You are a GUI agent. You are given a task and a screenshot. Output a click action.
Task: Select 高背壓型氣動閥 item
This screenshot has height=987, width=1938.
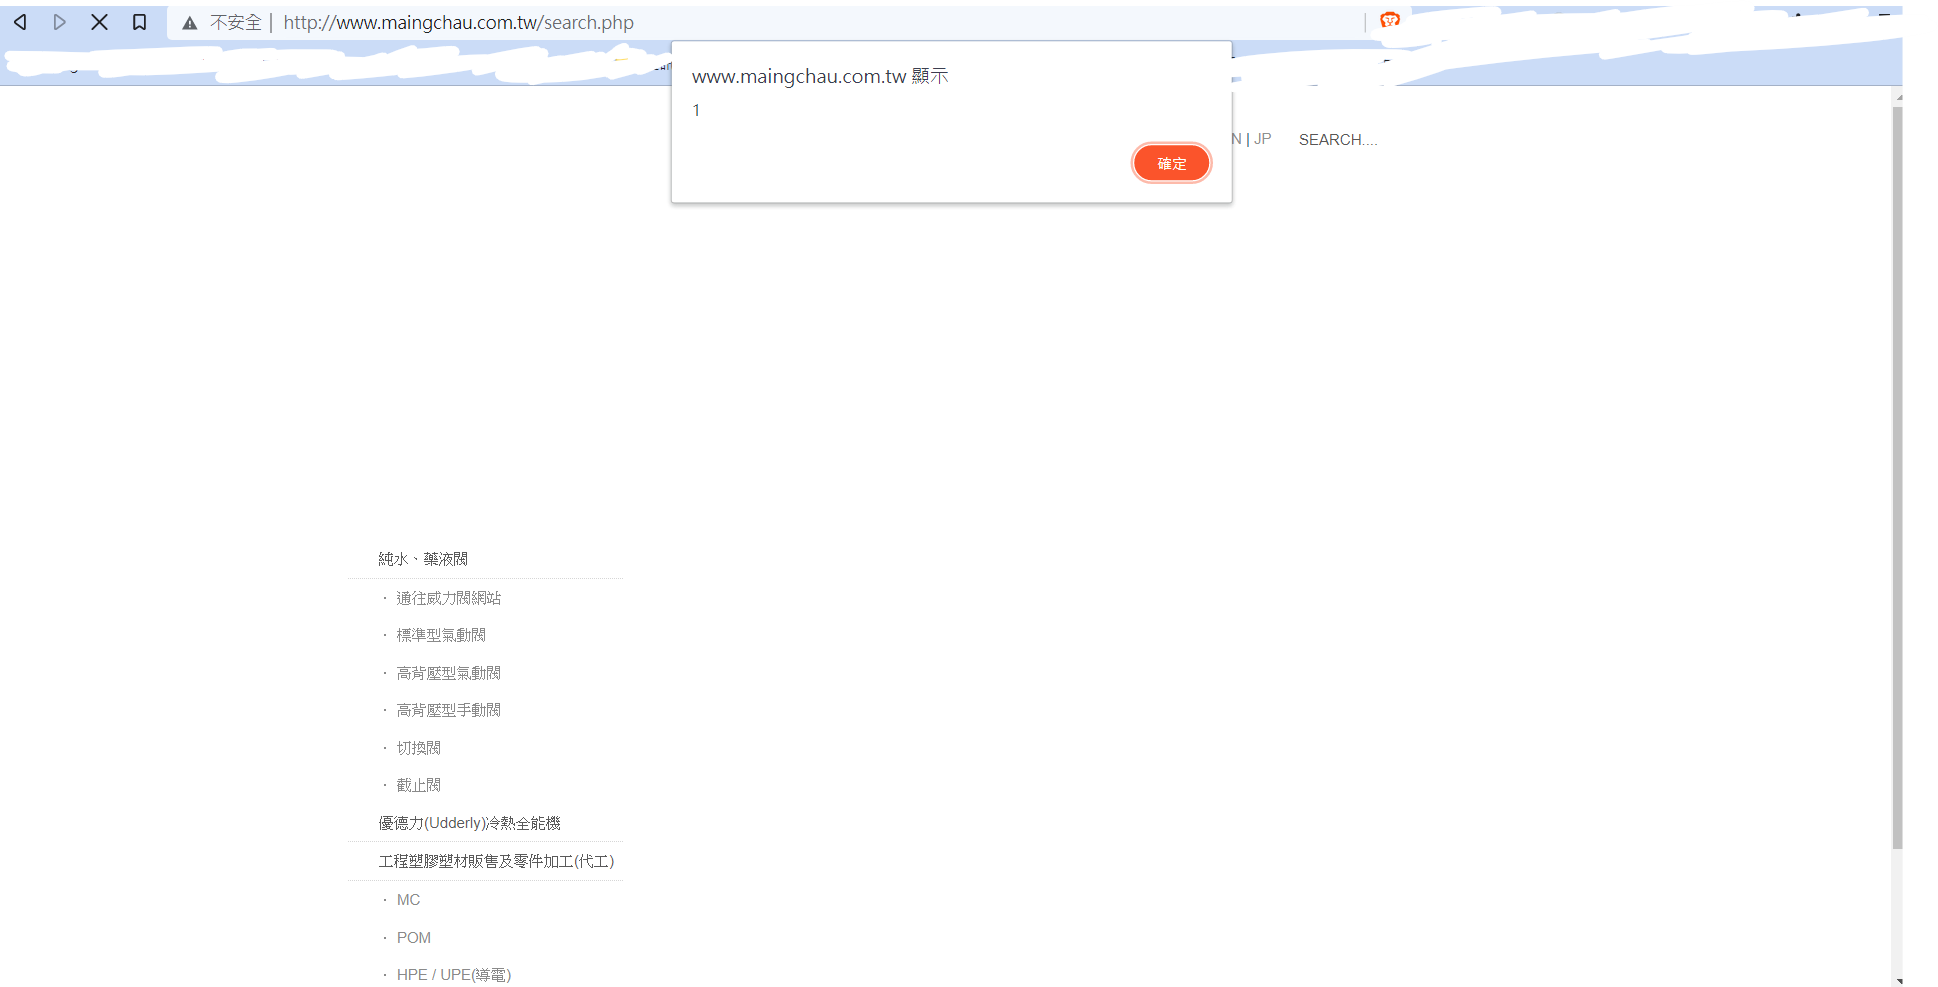(x=449, y=673)
